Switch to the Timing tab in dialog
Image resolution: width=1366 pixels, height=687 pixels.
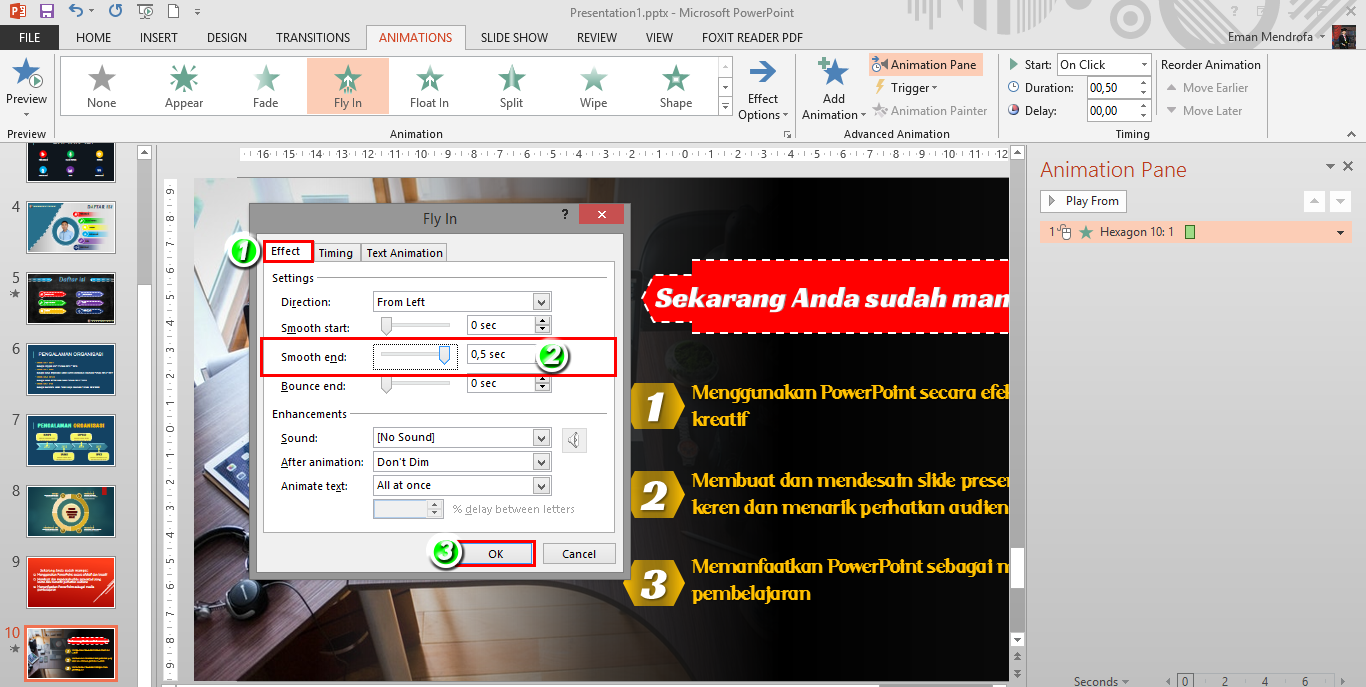pos(336,252)
